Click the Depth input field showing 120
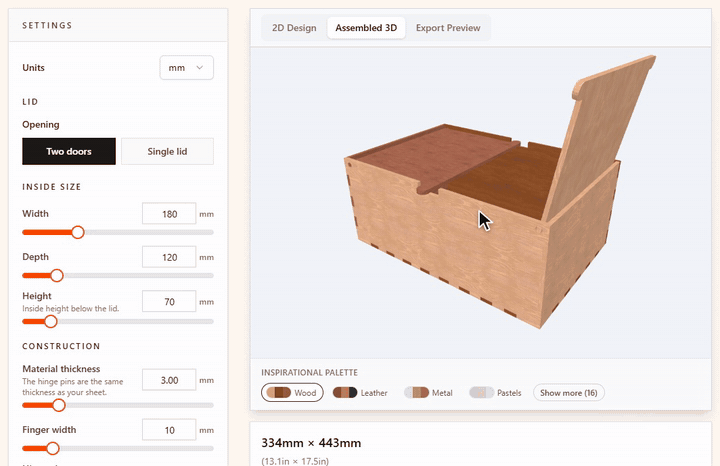Viewport: 720px width, 466px height. (169, 257)
